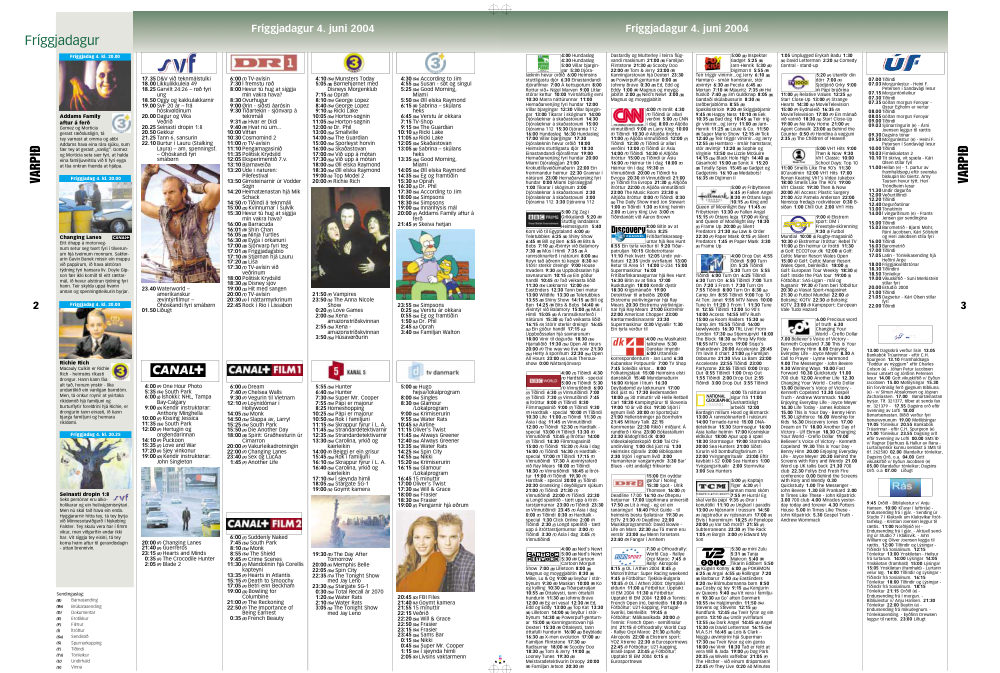Screen dimensions: 1000x673
Task: Click the Krusty the Clown Simpsons image
Action: pos(436,263)
